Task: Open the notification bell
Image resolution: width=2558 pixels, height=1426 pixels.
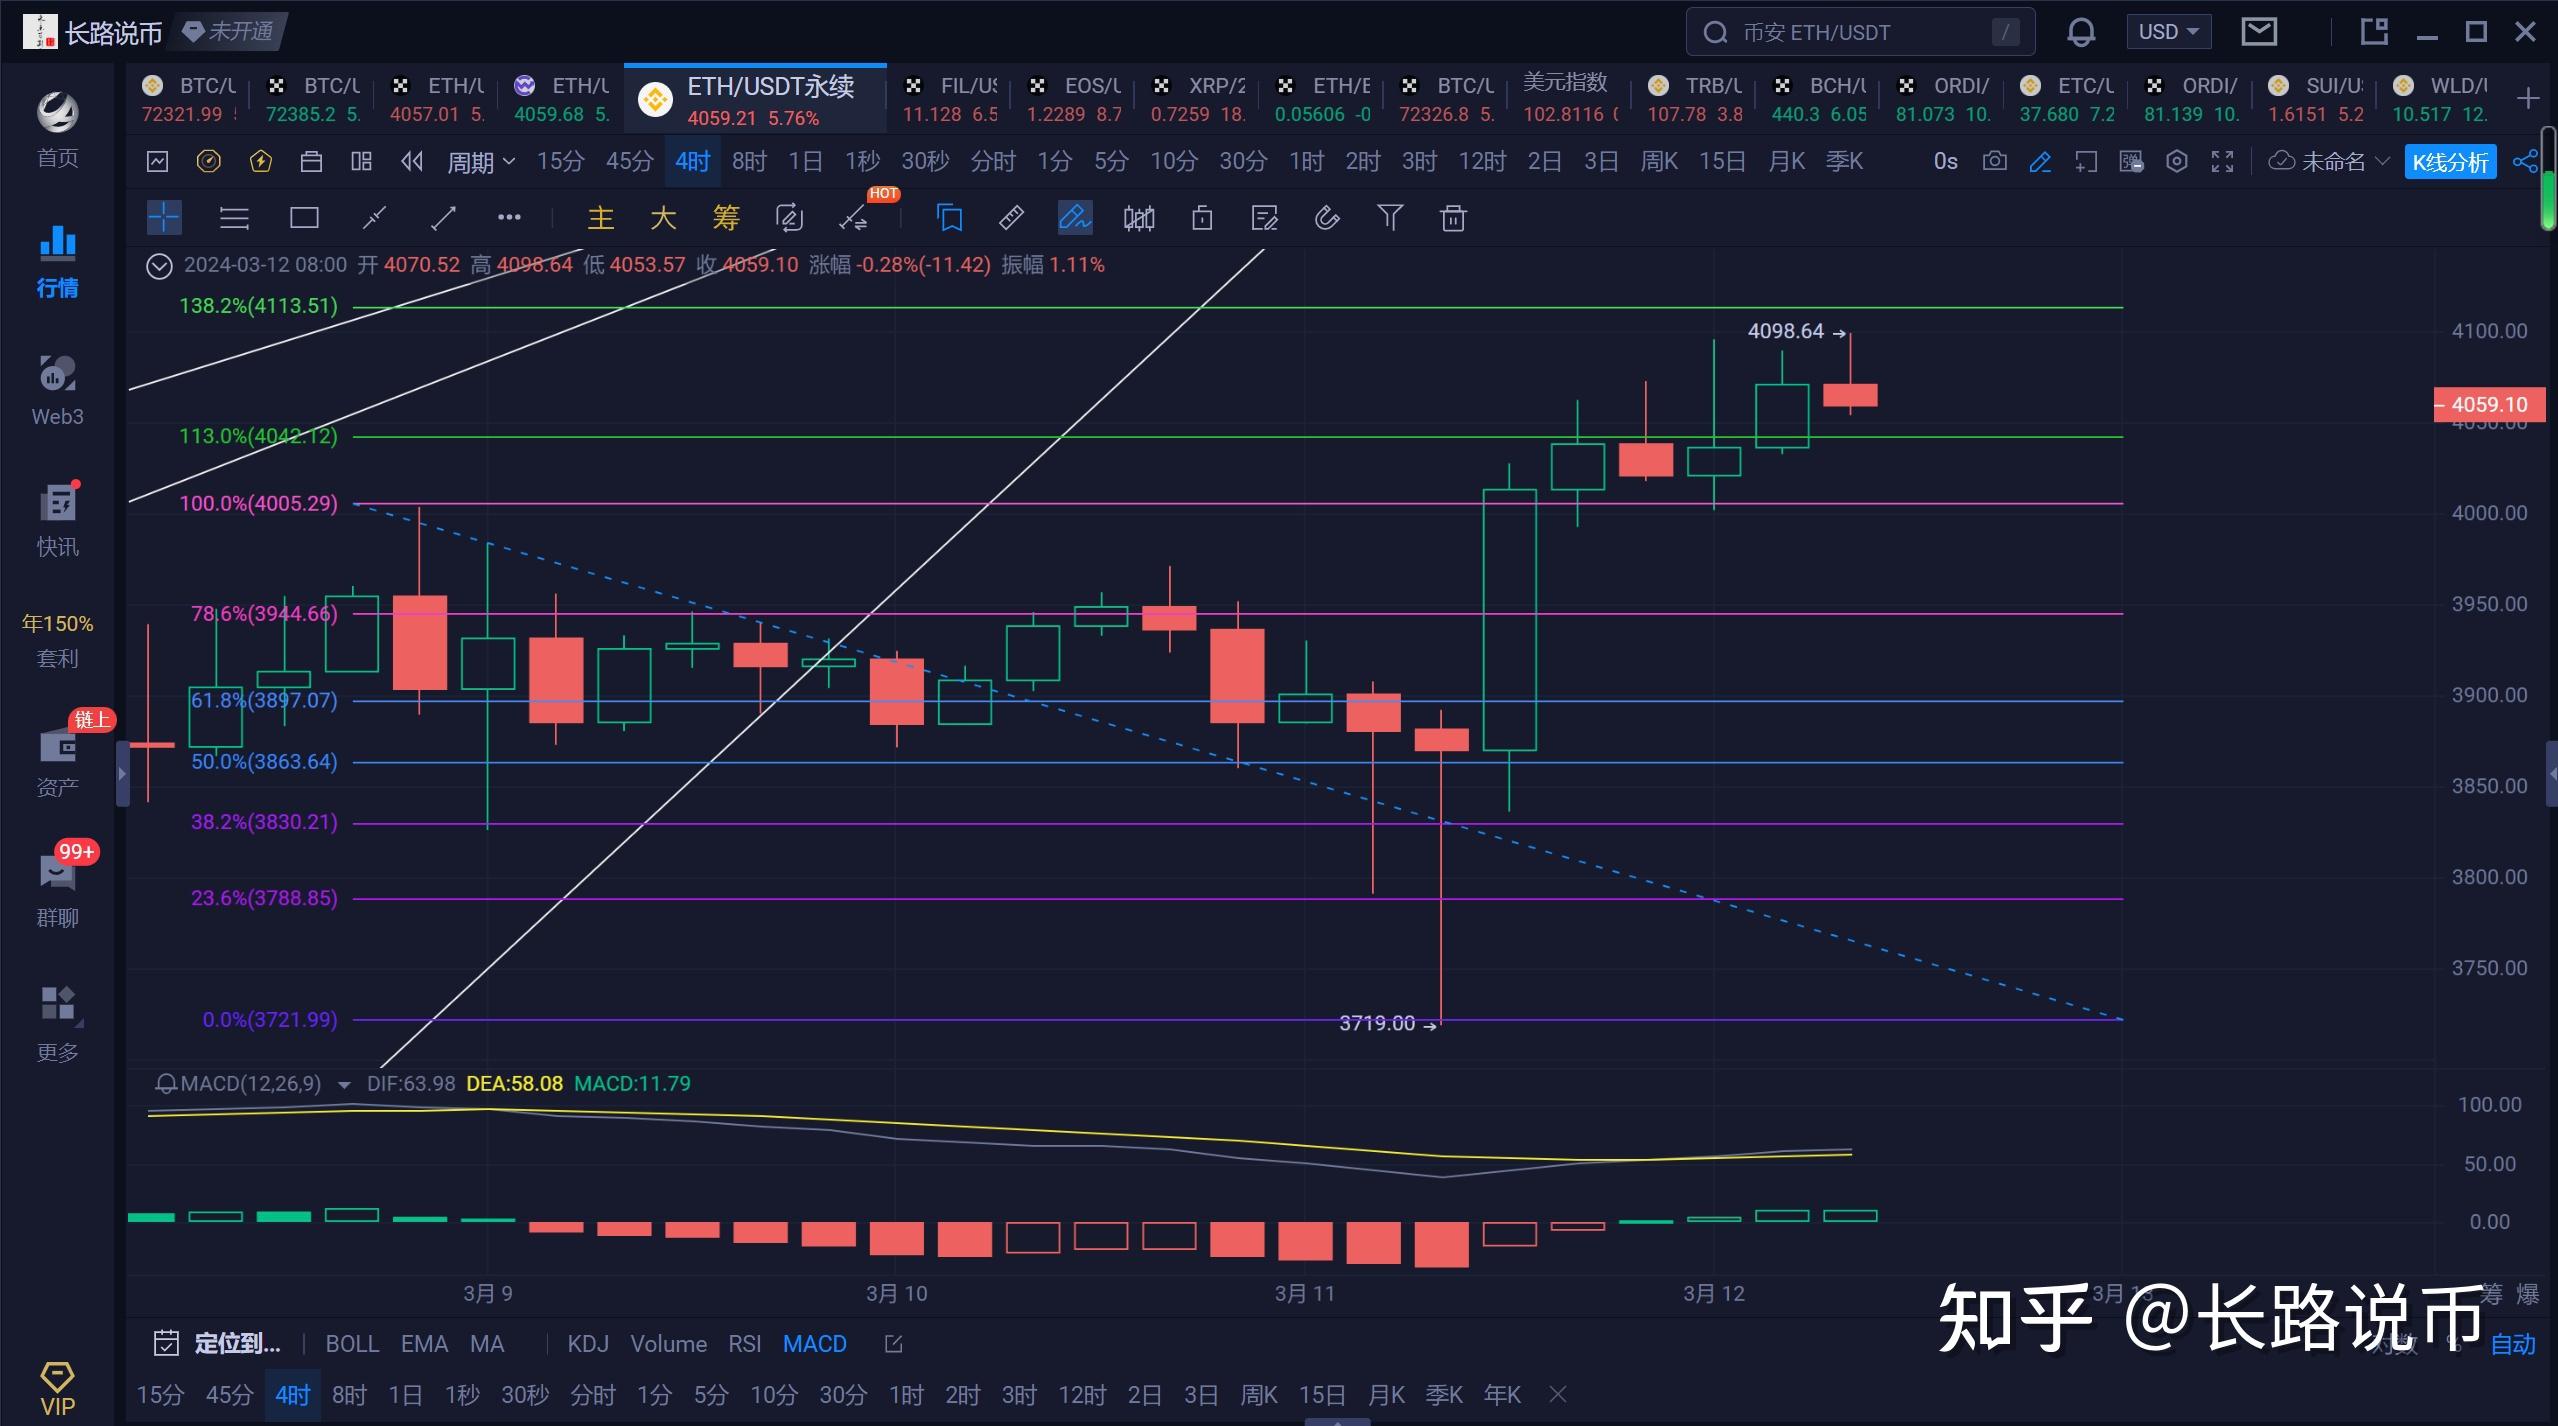Action: [x=2080, y=32]
